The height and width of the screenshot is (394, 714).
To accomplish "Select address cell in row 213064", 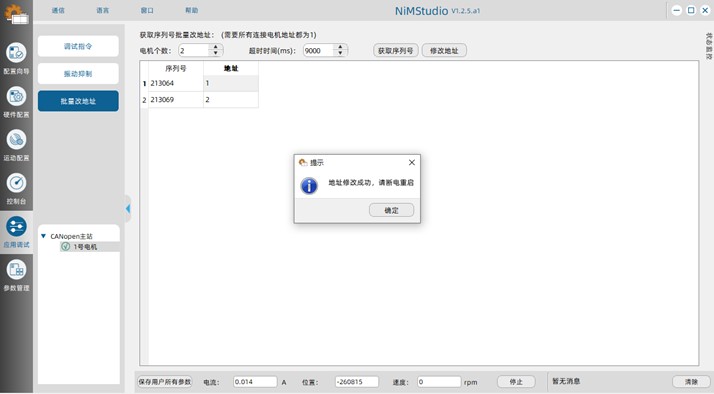I will 231,83.
